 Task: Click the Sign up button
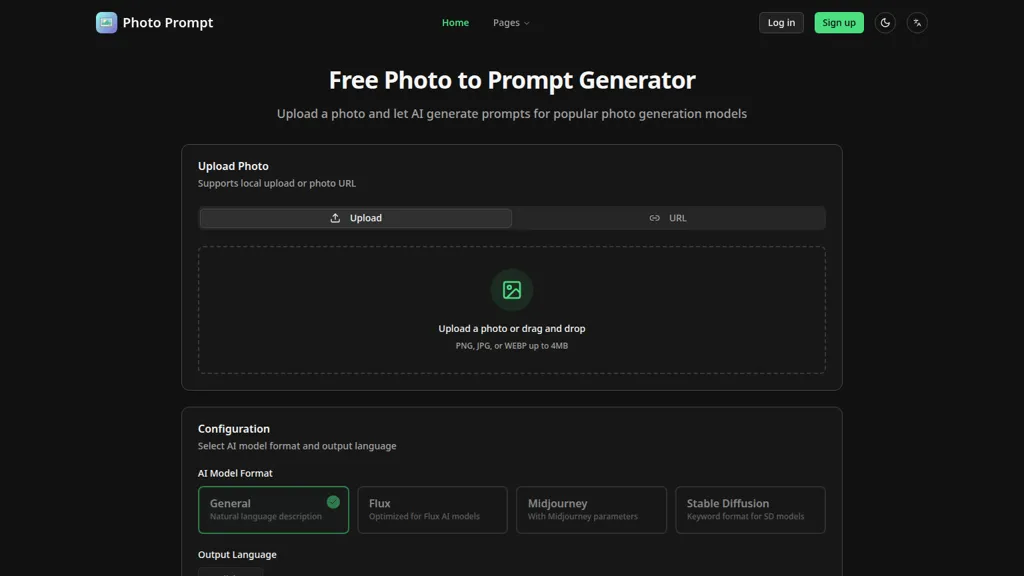click(x=839, y=23)
